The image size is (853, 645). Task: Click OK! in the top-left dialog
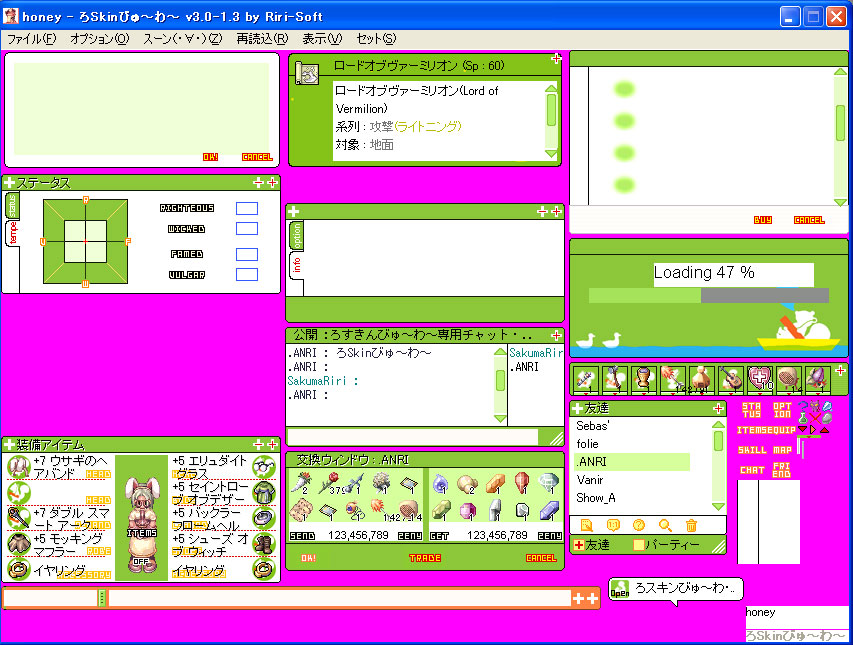pyautogui.click(x=211, y=157)
